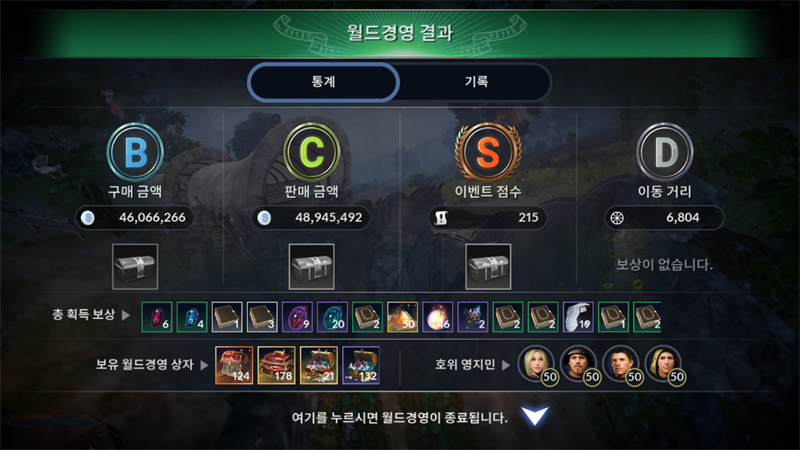The height and width of the screenshot is (450, 800).
Task: Open the silver chest under 판매 금액
Action: (x=312, y=266)
